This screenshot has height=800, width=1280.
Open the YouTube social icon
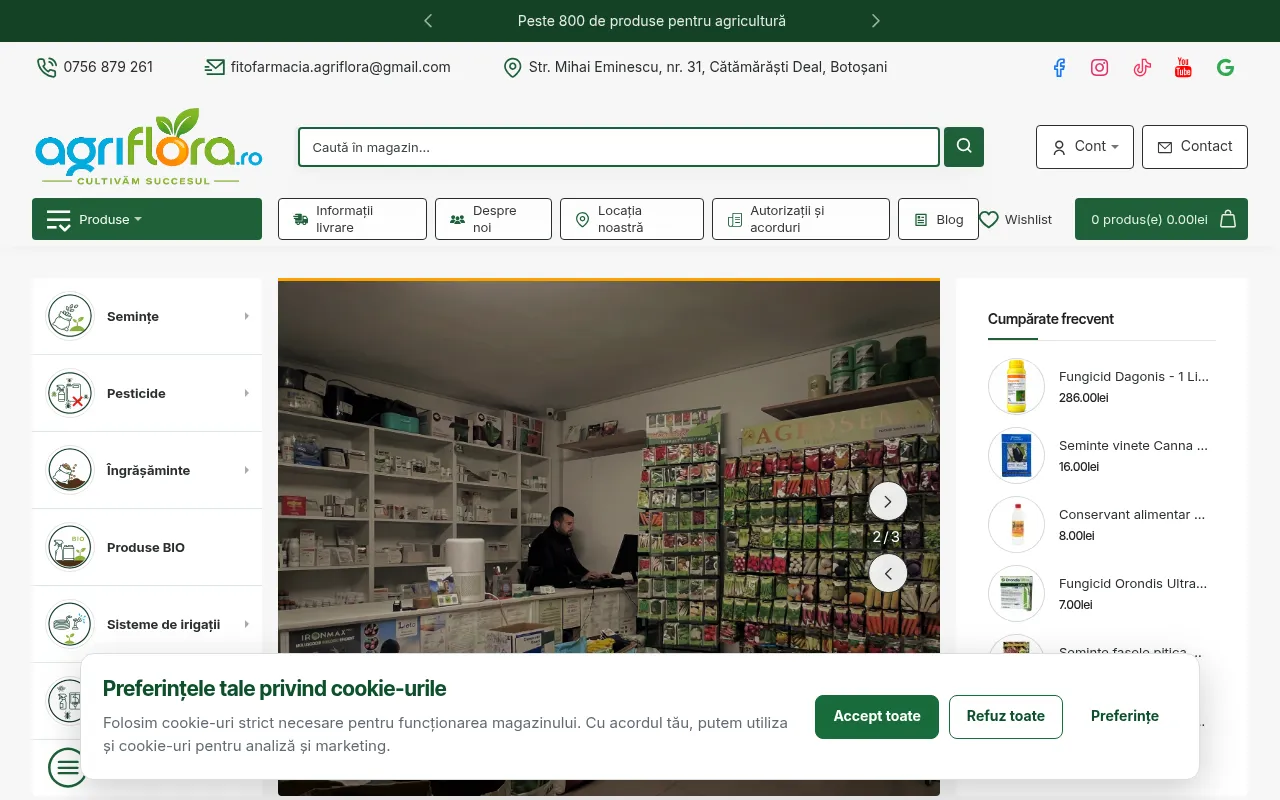click(x=1183, y=67)
